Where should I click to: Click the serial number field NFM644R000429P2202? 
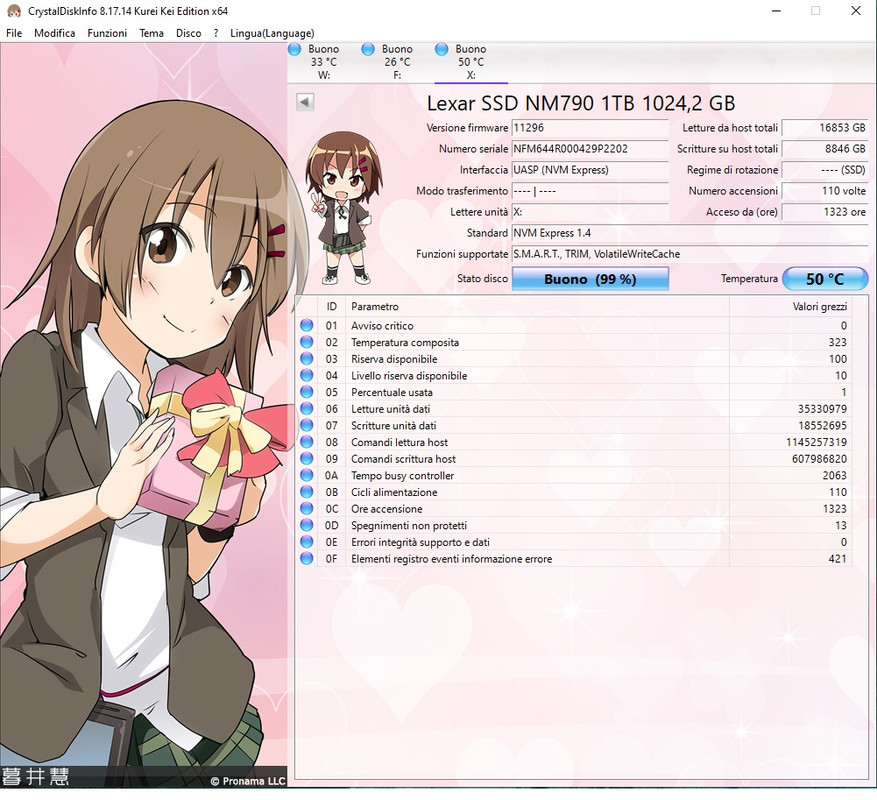590,149
